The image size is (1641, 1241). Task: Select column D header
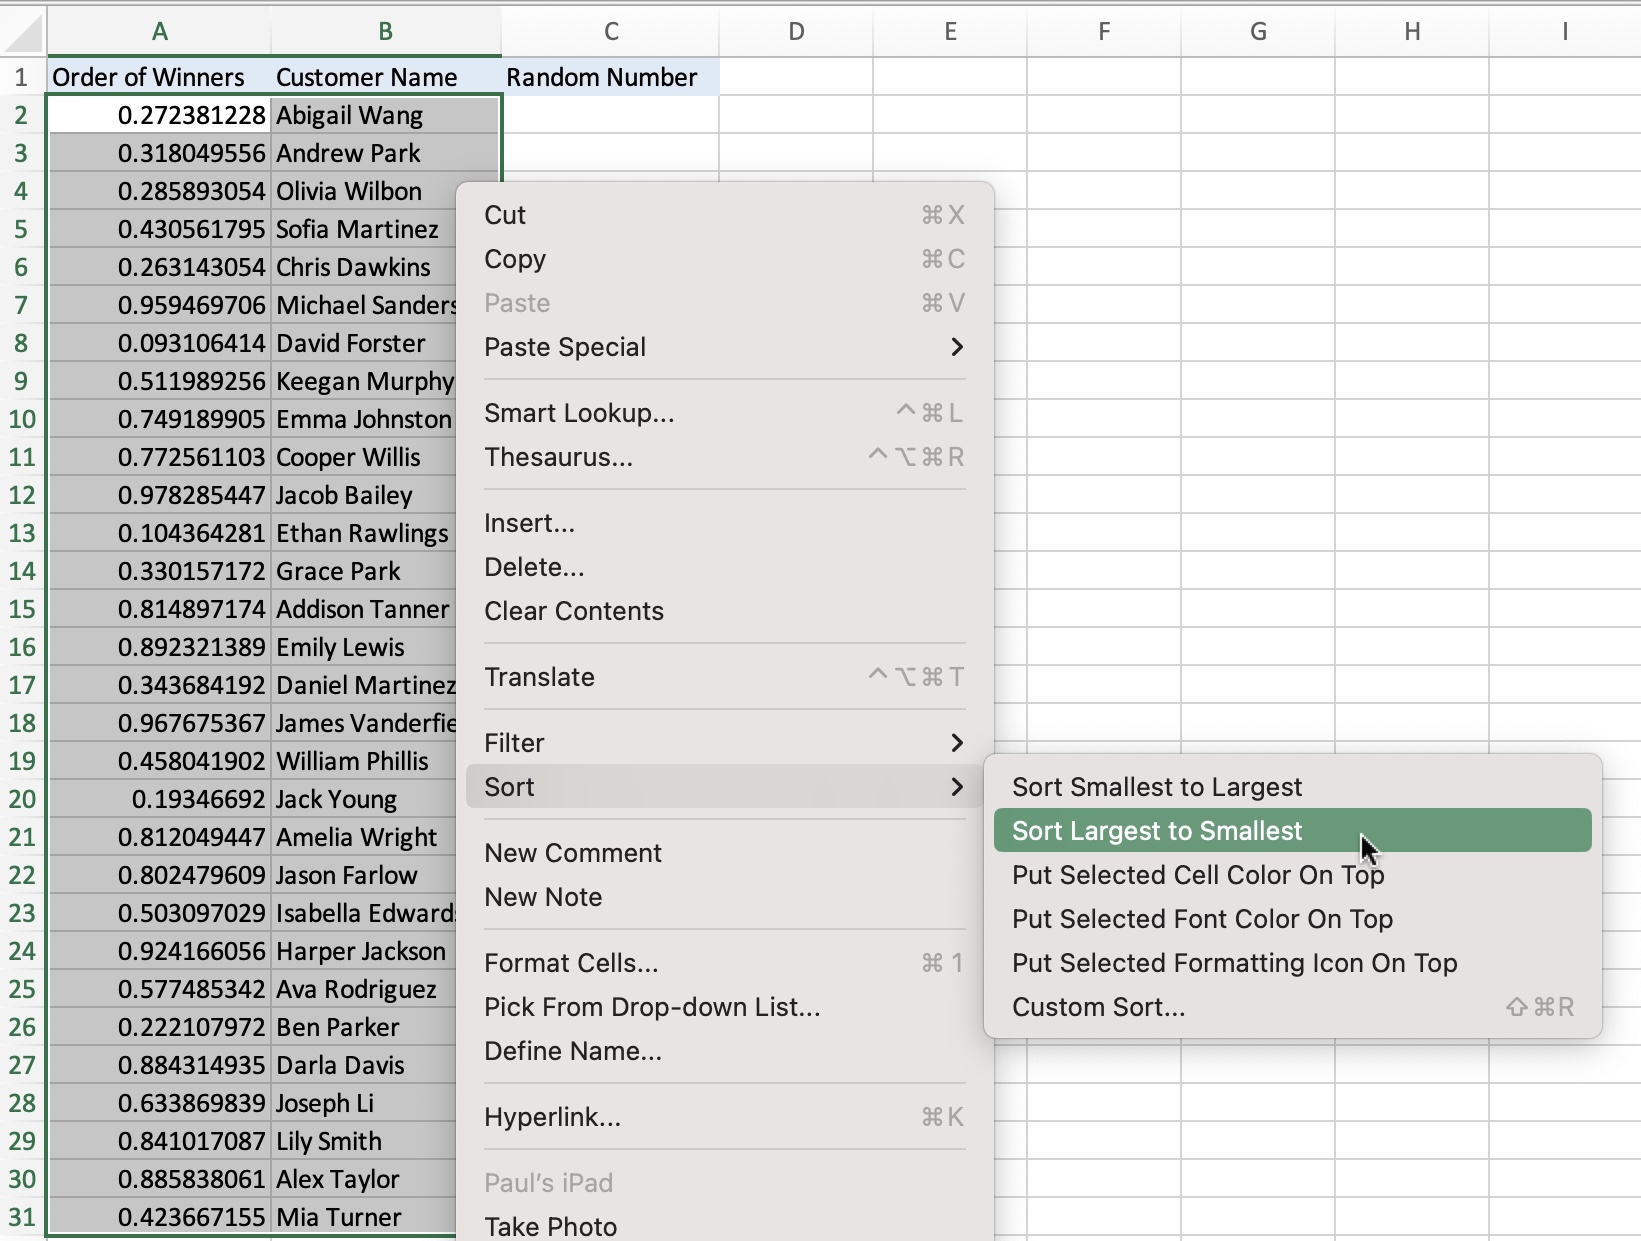tap(796, 32)
